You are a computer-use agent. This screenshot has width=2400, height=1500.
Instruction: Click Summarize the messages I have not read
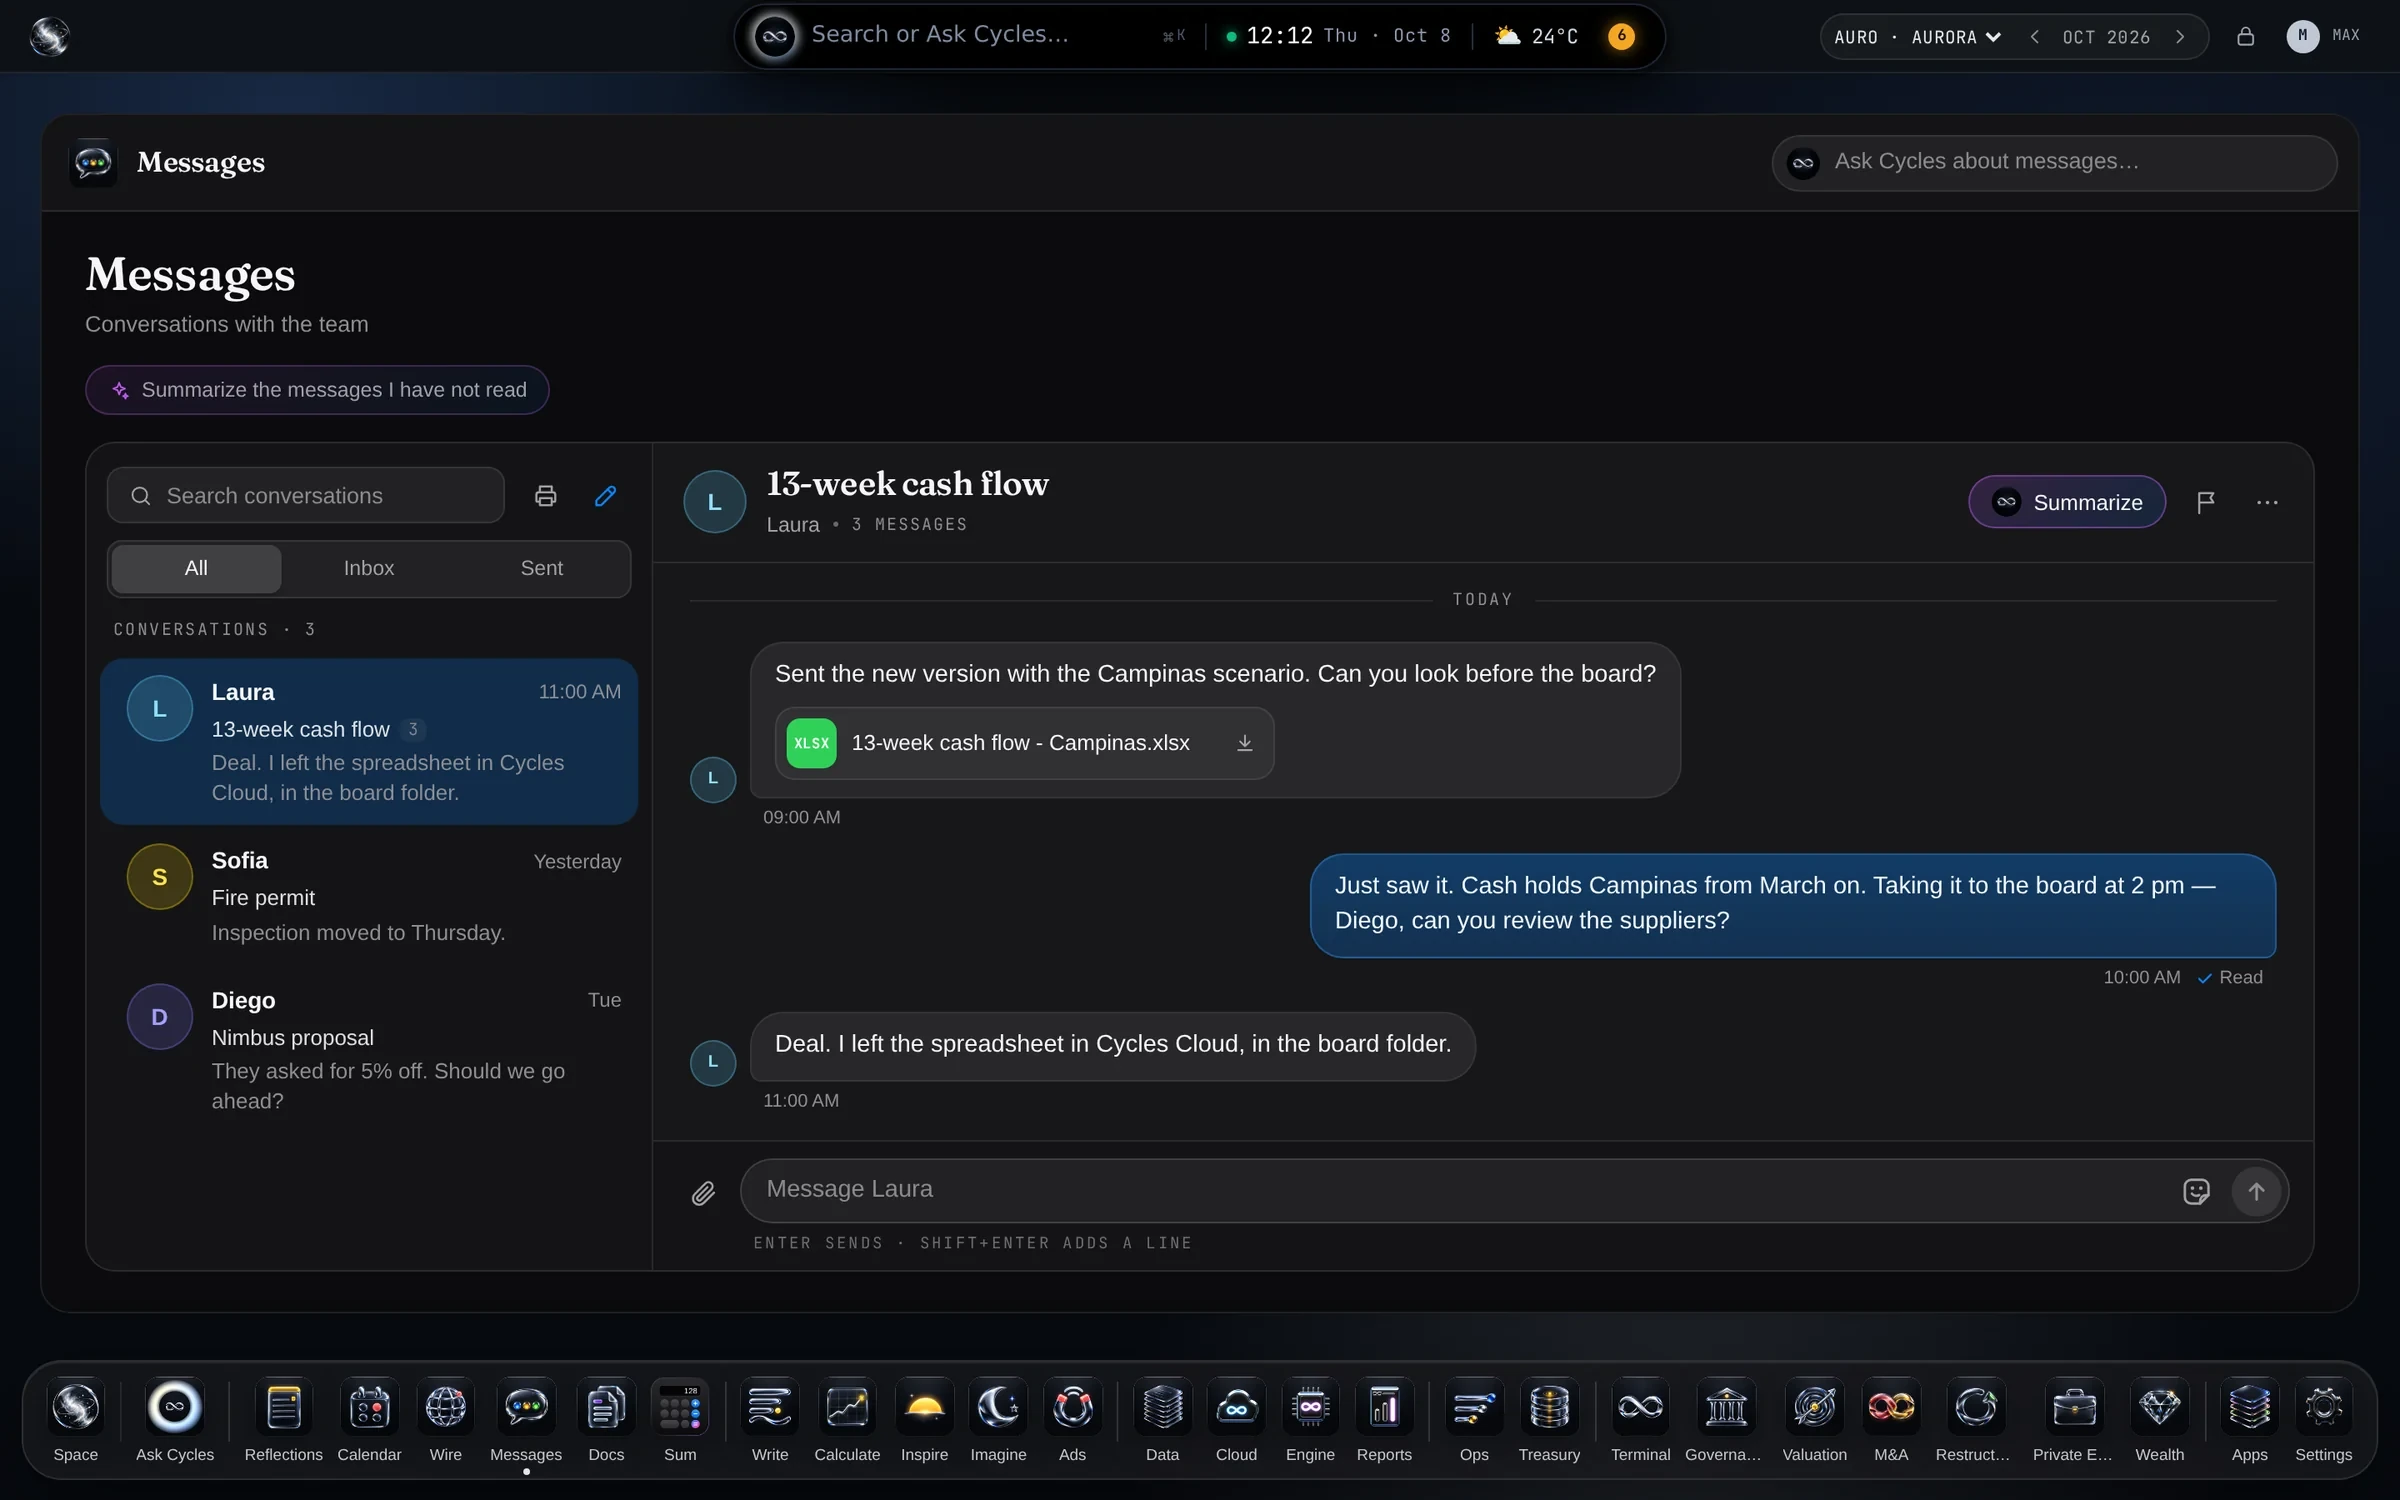click(317, 390)
